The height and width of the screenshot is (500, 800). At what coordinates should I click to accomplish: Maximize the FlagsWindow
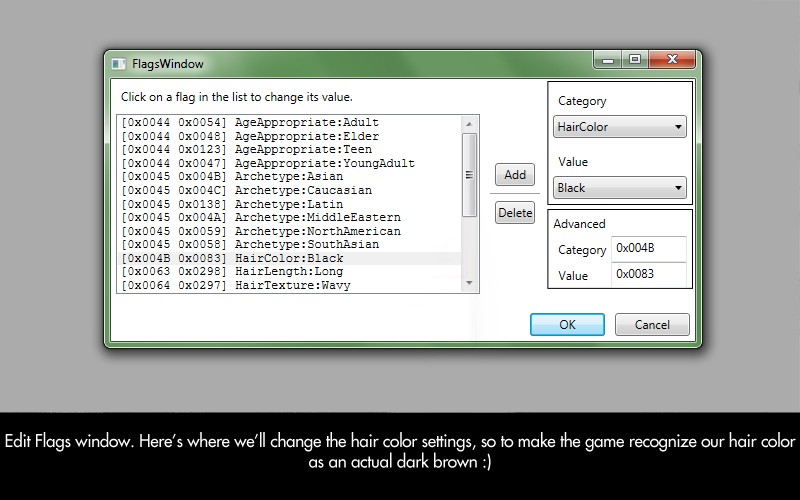(x=635, y=60)
